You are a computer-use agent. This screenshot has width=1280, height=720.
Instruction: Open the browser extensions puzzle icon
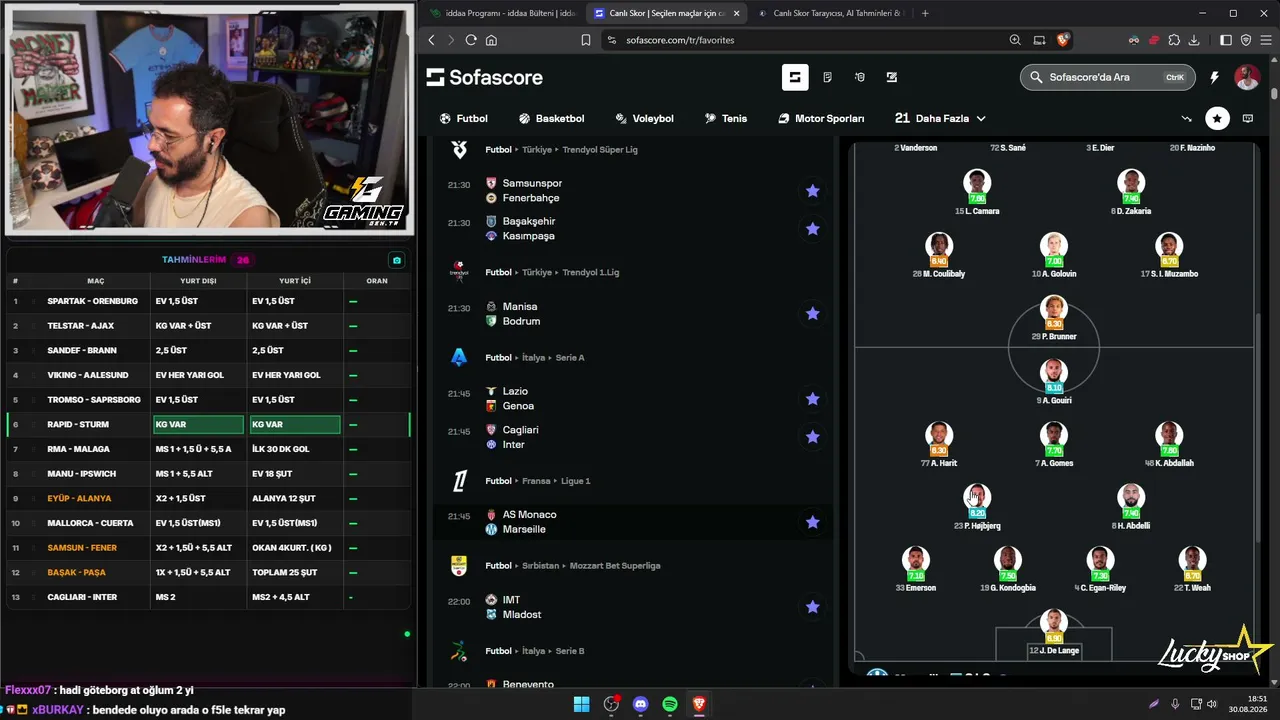[1174, 40]
